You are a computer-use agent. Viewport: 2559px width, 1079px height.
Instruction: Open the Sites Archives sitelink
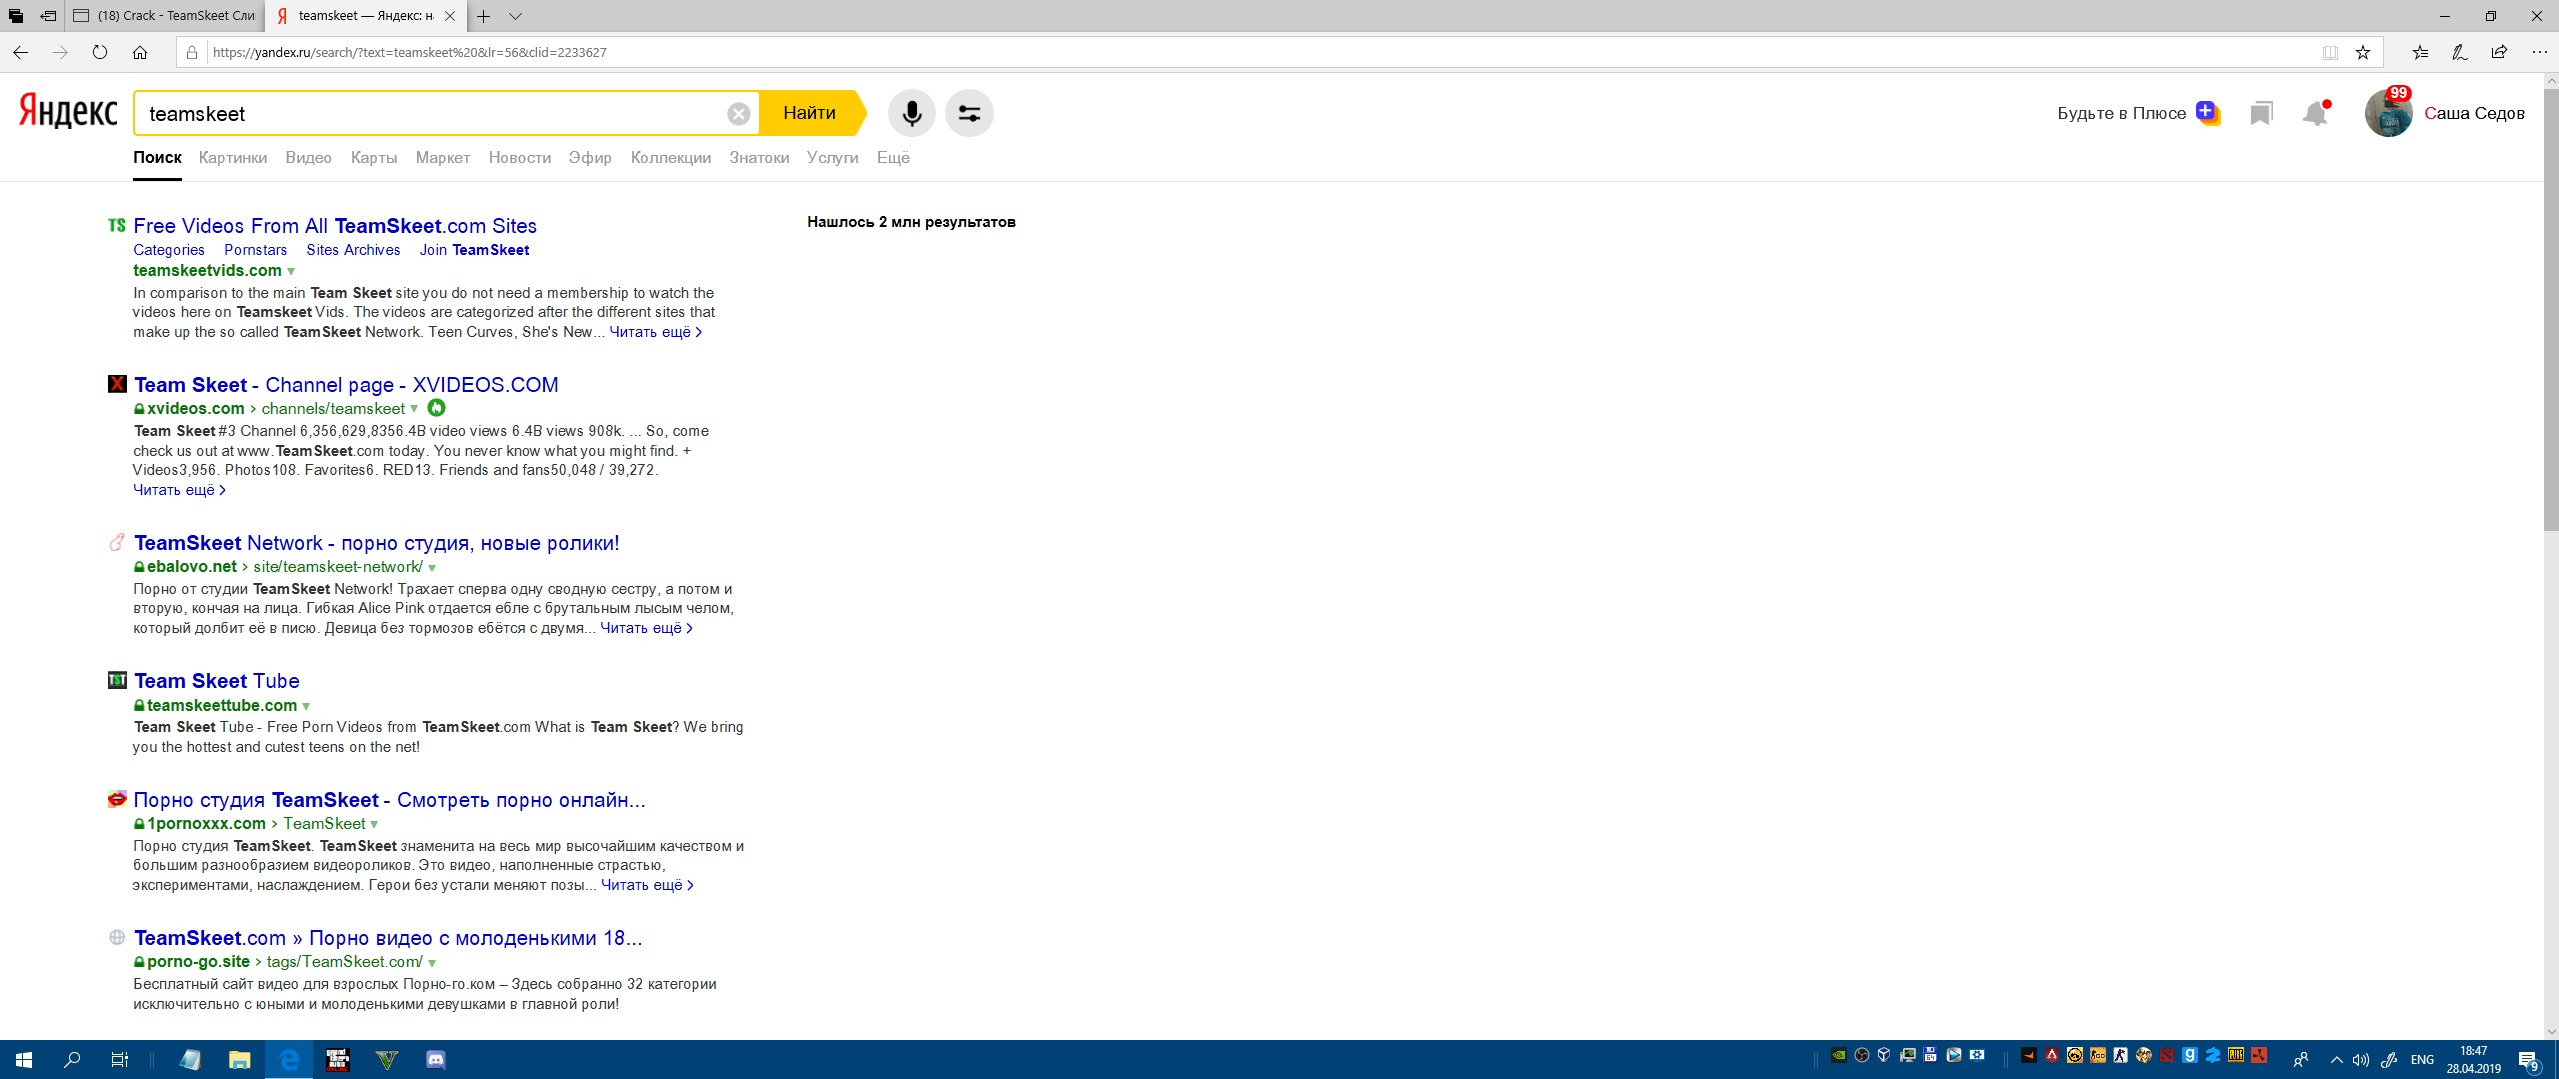tap(353, 250)
